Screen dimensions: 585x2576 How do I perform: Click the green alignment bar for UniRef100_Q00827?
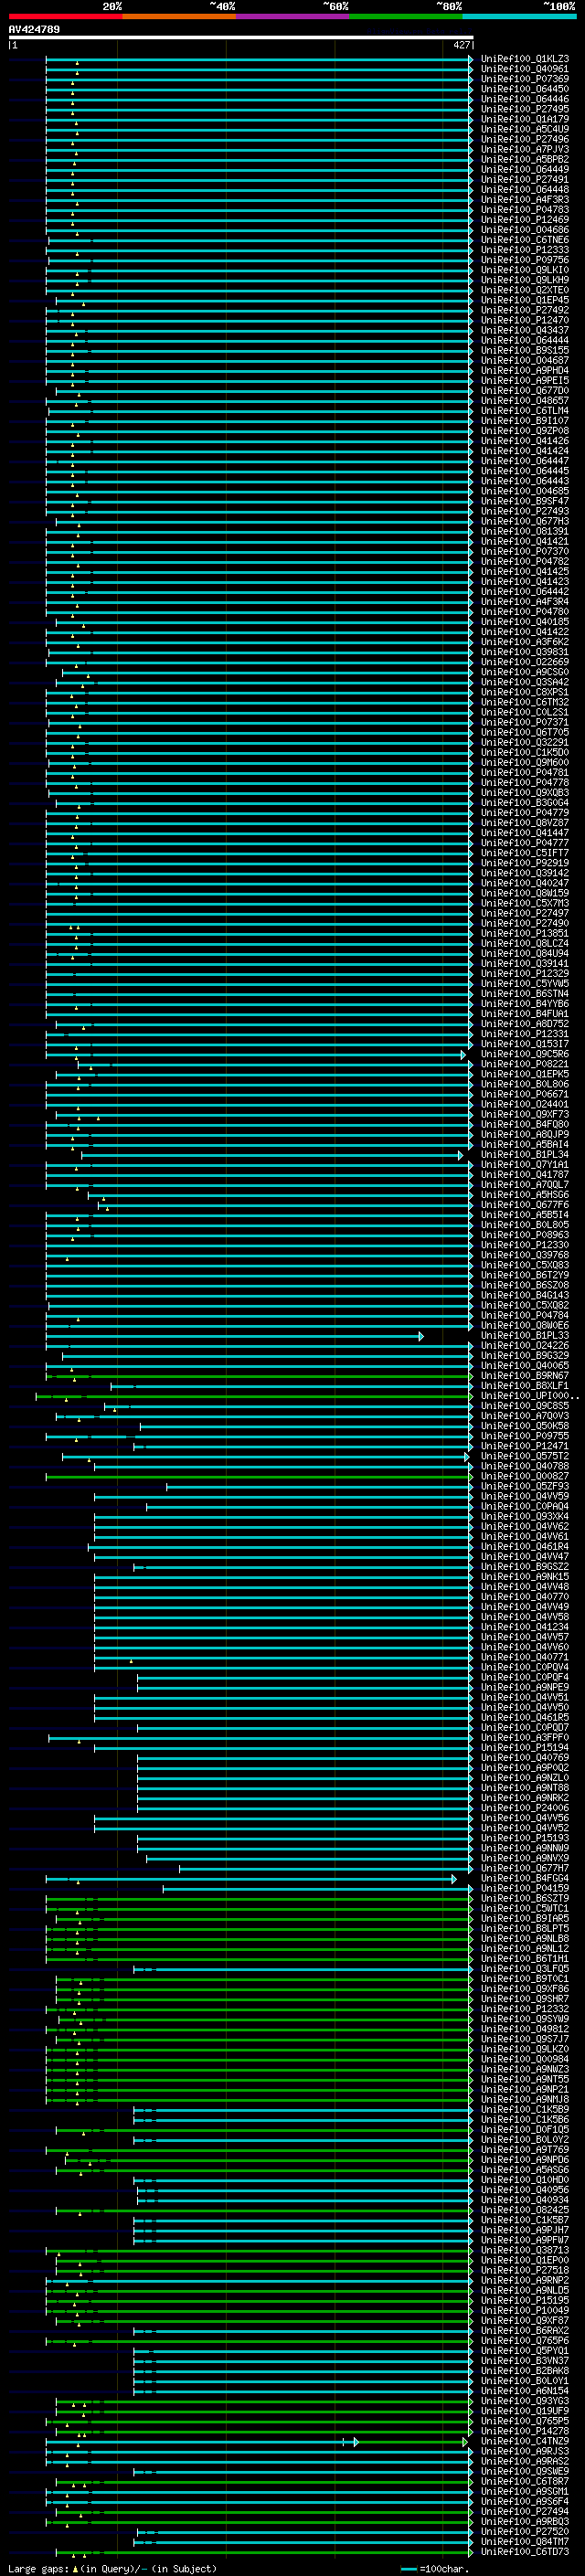point(259,1477)
